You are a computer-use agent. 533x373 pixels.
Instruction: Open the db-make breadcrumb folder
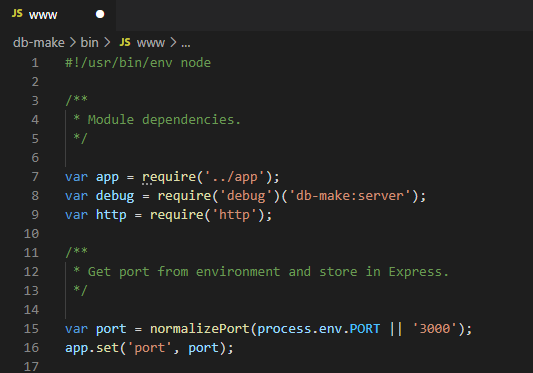click(x=38, y=43)
